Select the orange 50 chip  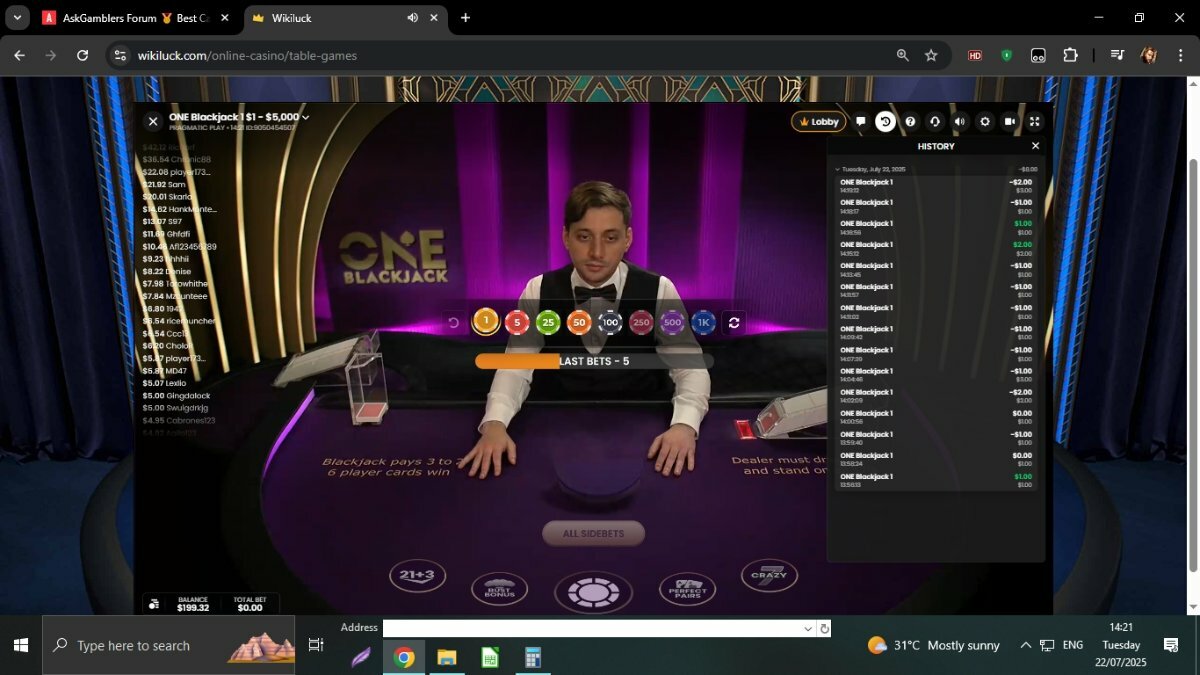579,322
